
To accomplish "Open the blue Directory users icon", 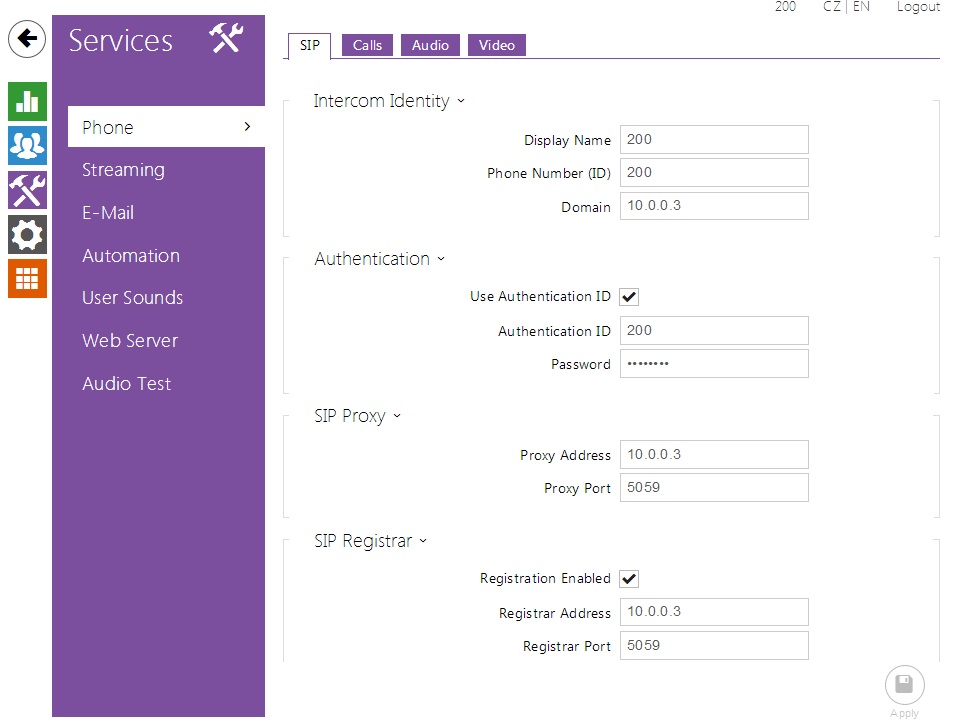I will coord(27,146).
